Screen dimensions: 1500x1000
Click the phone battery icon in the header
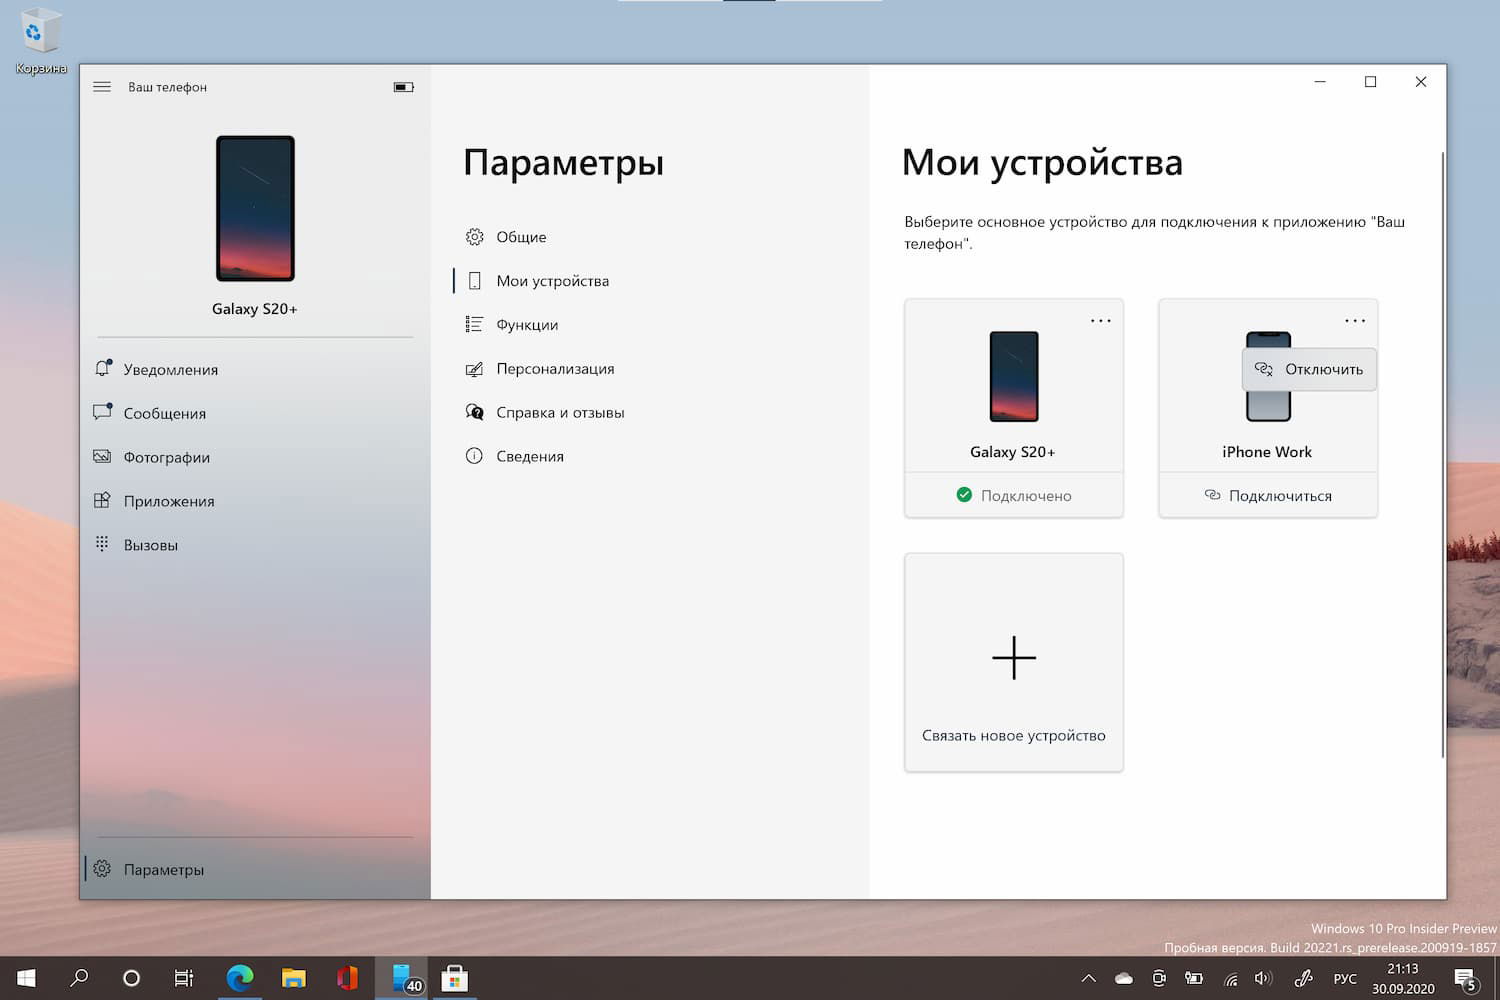tap(403, 87)
